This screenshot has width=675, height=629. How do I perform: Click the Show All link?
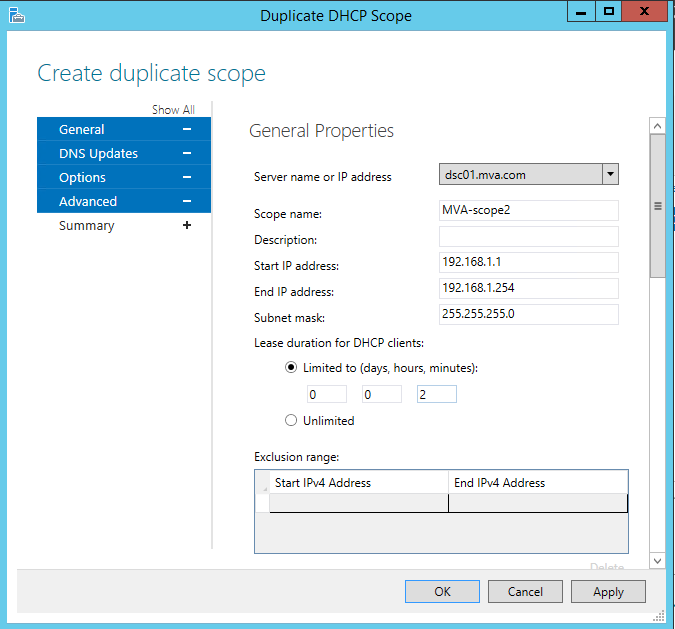tap(173, 110)
